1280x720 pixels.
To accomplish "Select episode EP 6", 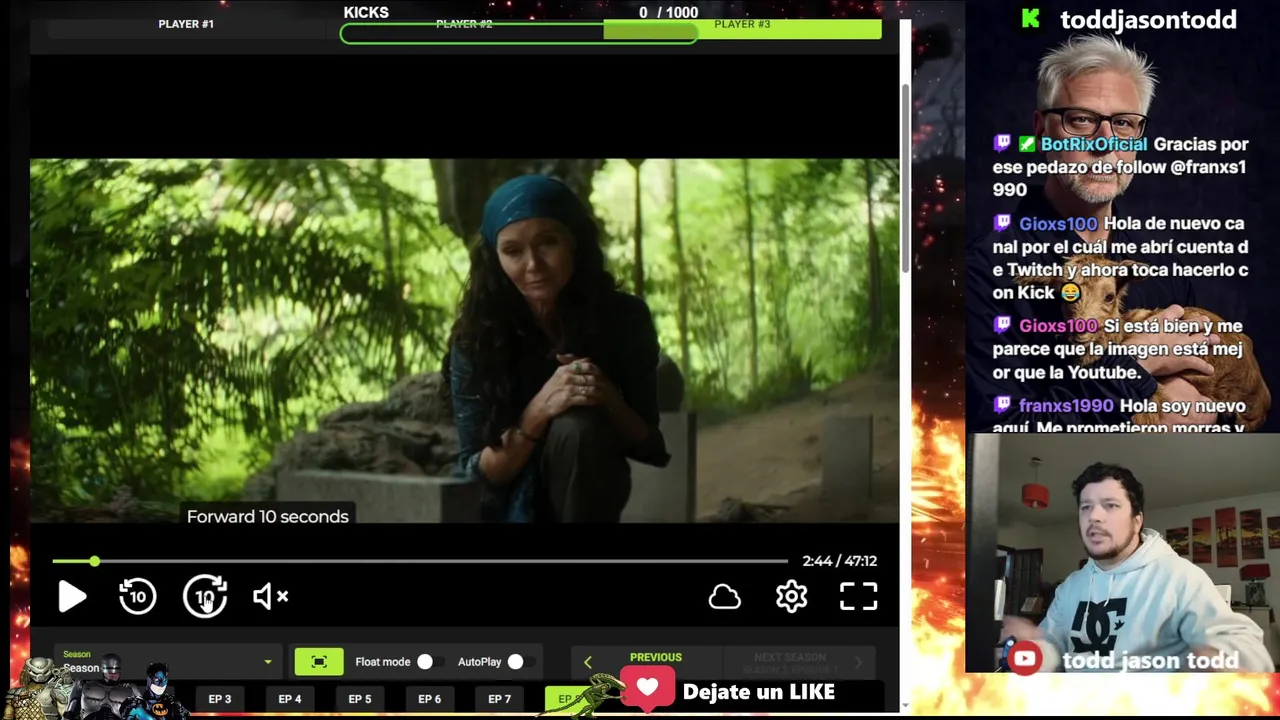I will (430, 699).
